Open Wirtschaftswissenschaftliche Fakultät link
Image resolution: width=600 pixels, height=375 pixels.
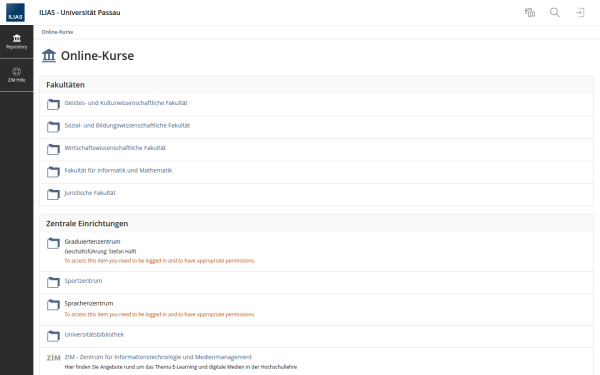click(115, 148)
